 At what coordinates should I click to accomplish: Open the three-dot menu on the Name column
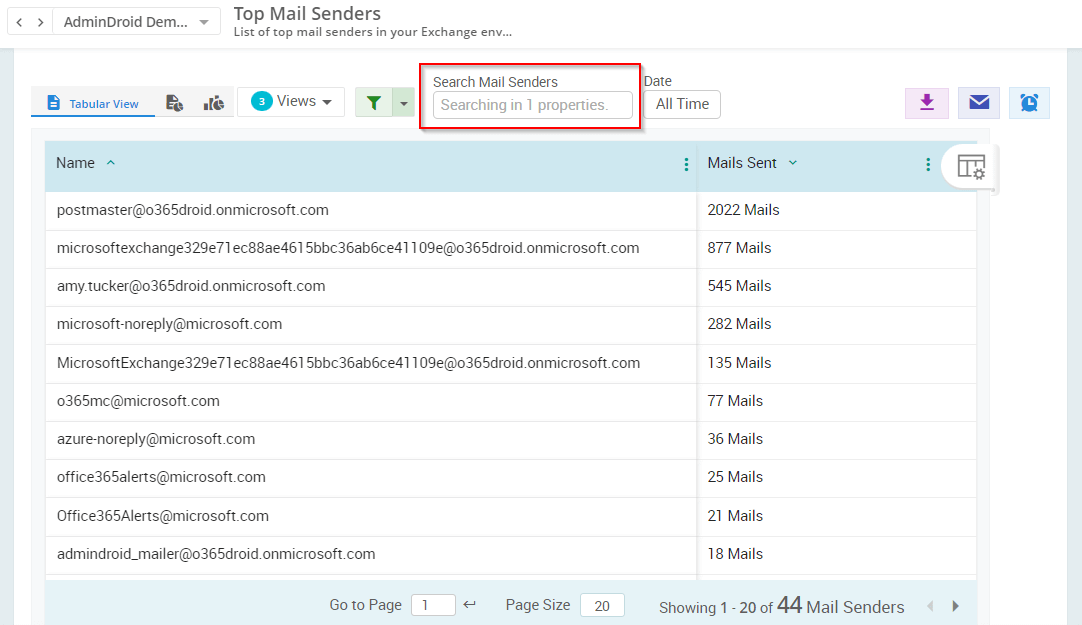tap(686, 164)
